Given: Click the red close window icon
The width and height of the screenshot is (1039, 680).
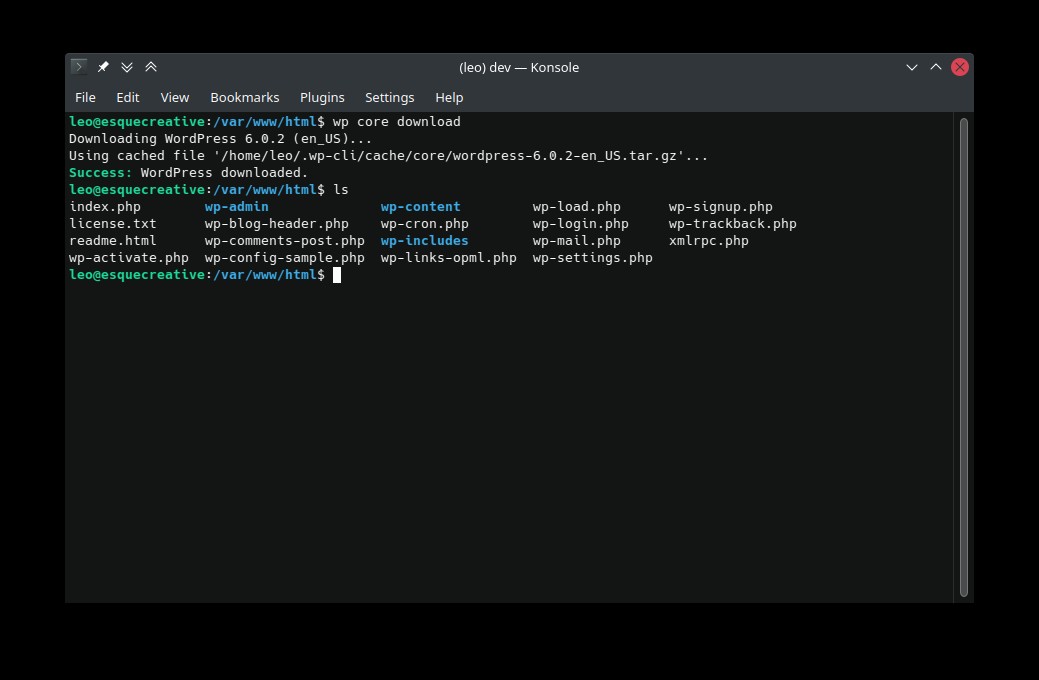Looking at the screenshot, I should [959, 66].
